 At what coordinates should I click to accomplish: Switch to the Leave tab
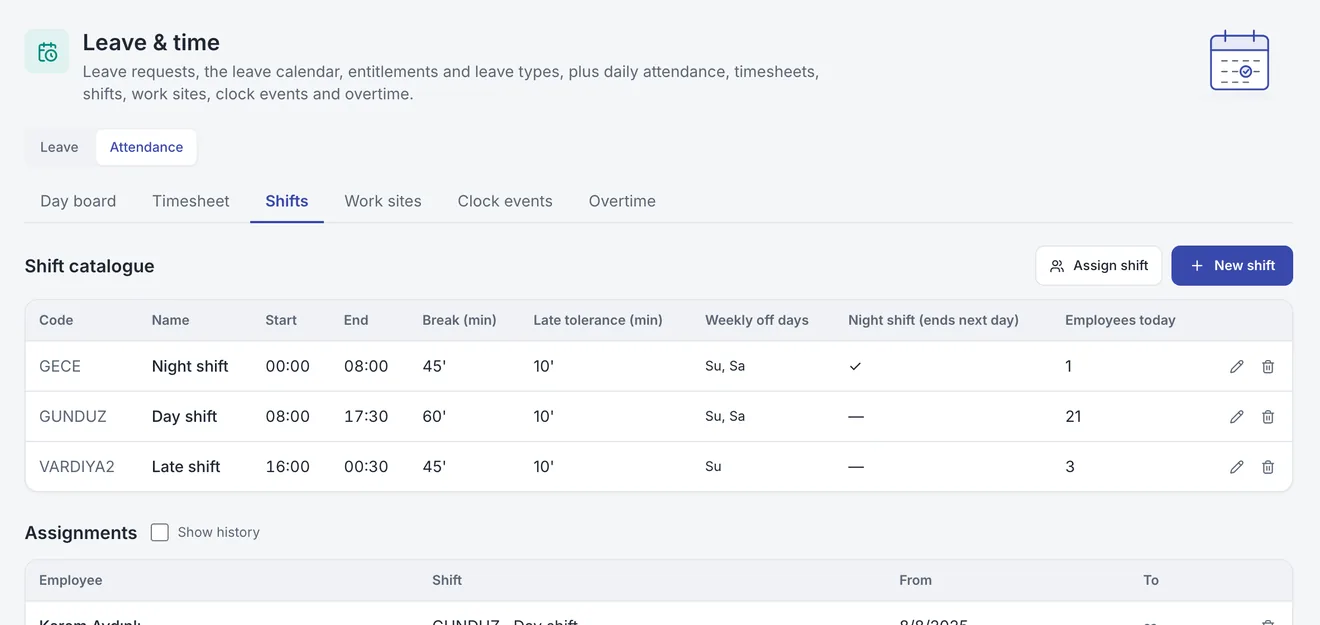[x=59, y=147]
